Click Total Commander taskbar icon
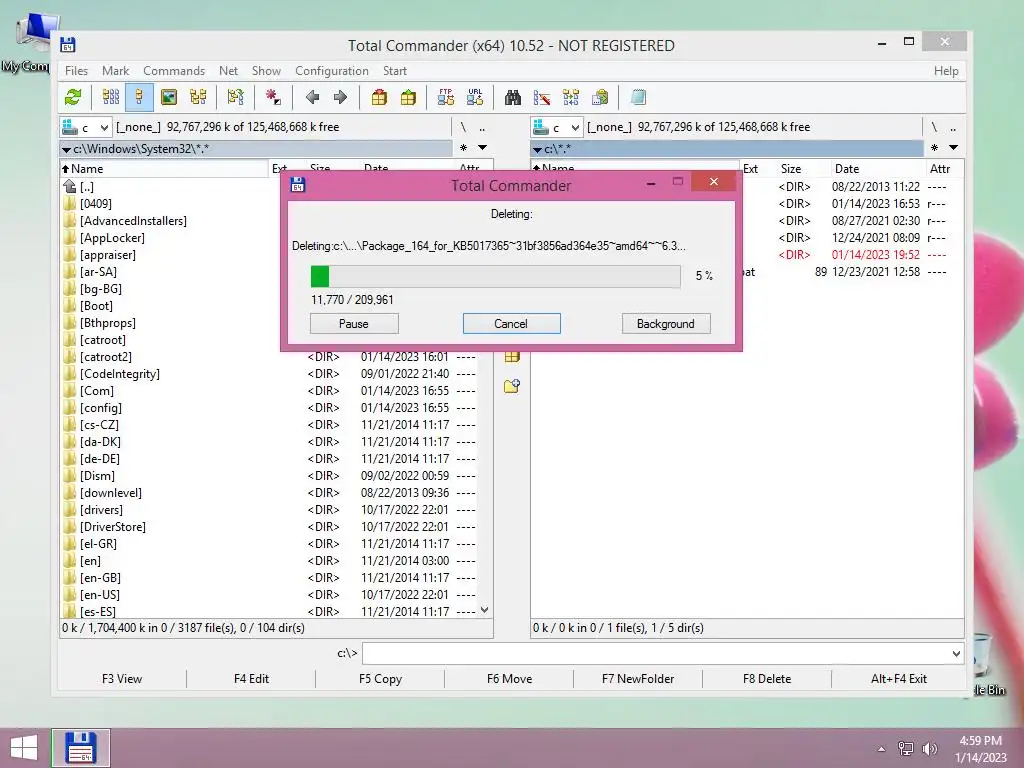 pos(81,748)
